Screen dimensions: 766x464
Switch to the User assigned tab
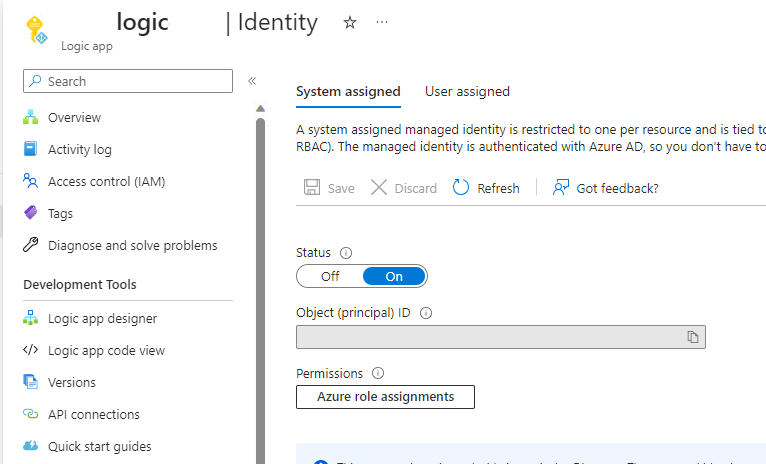pos(467,91)
